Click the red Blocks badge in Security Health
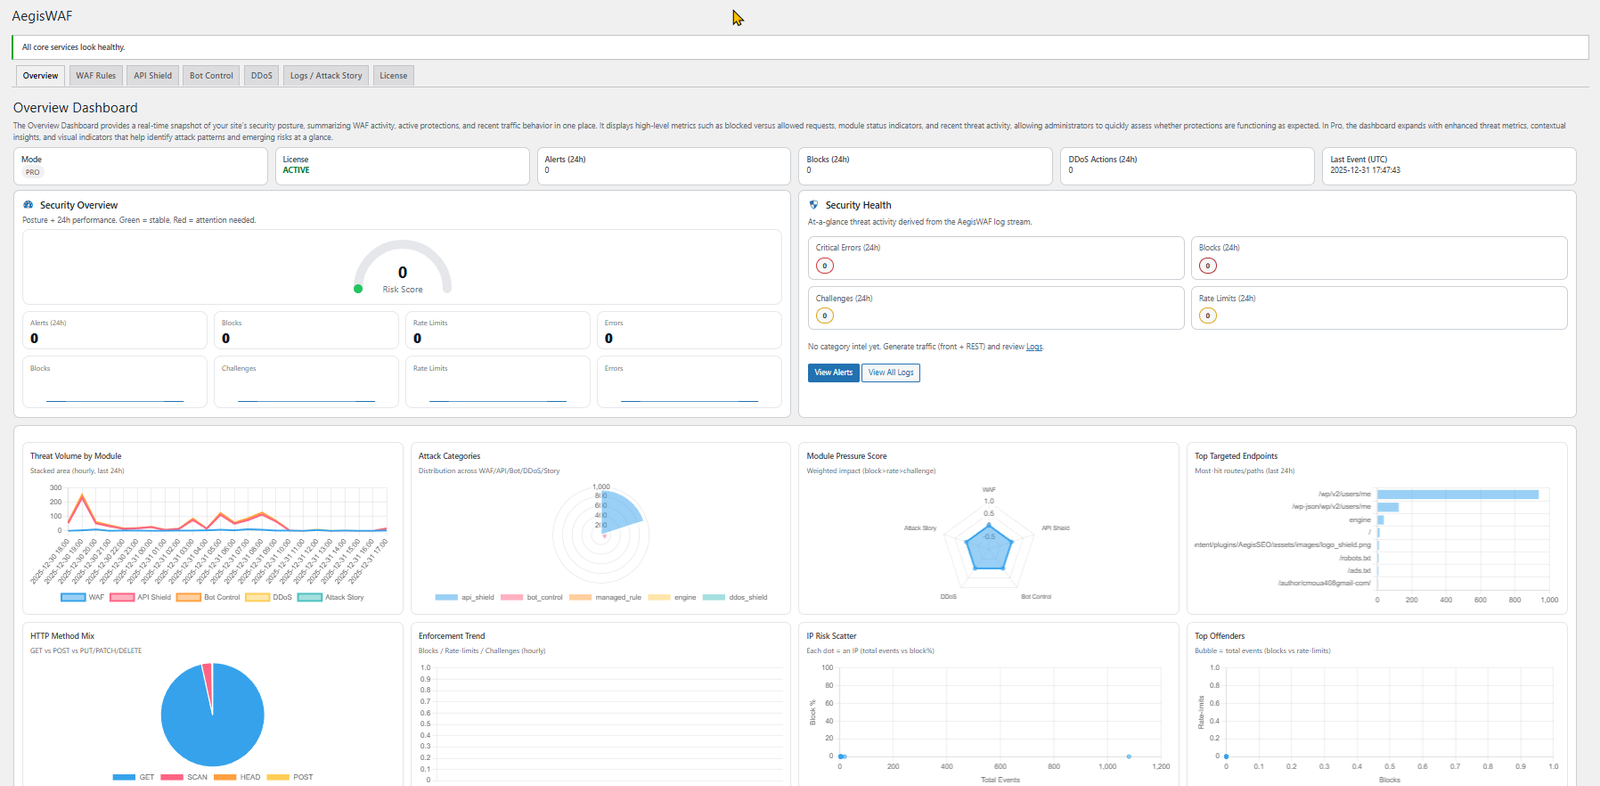This screenshot has width=1600, height=786. (x=1208, y=266)
